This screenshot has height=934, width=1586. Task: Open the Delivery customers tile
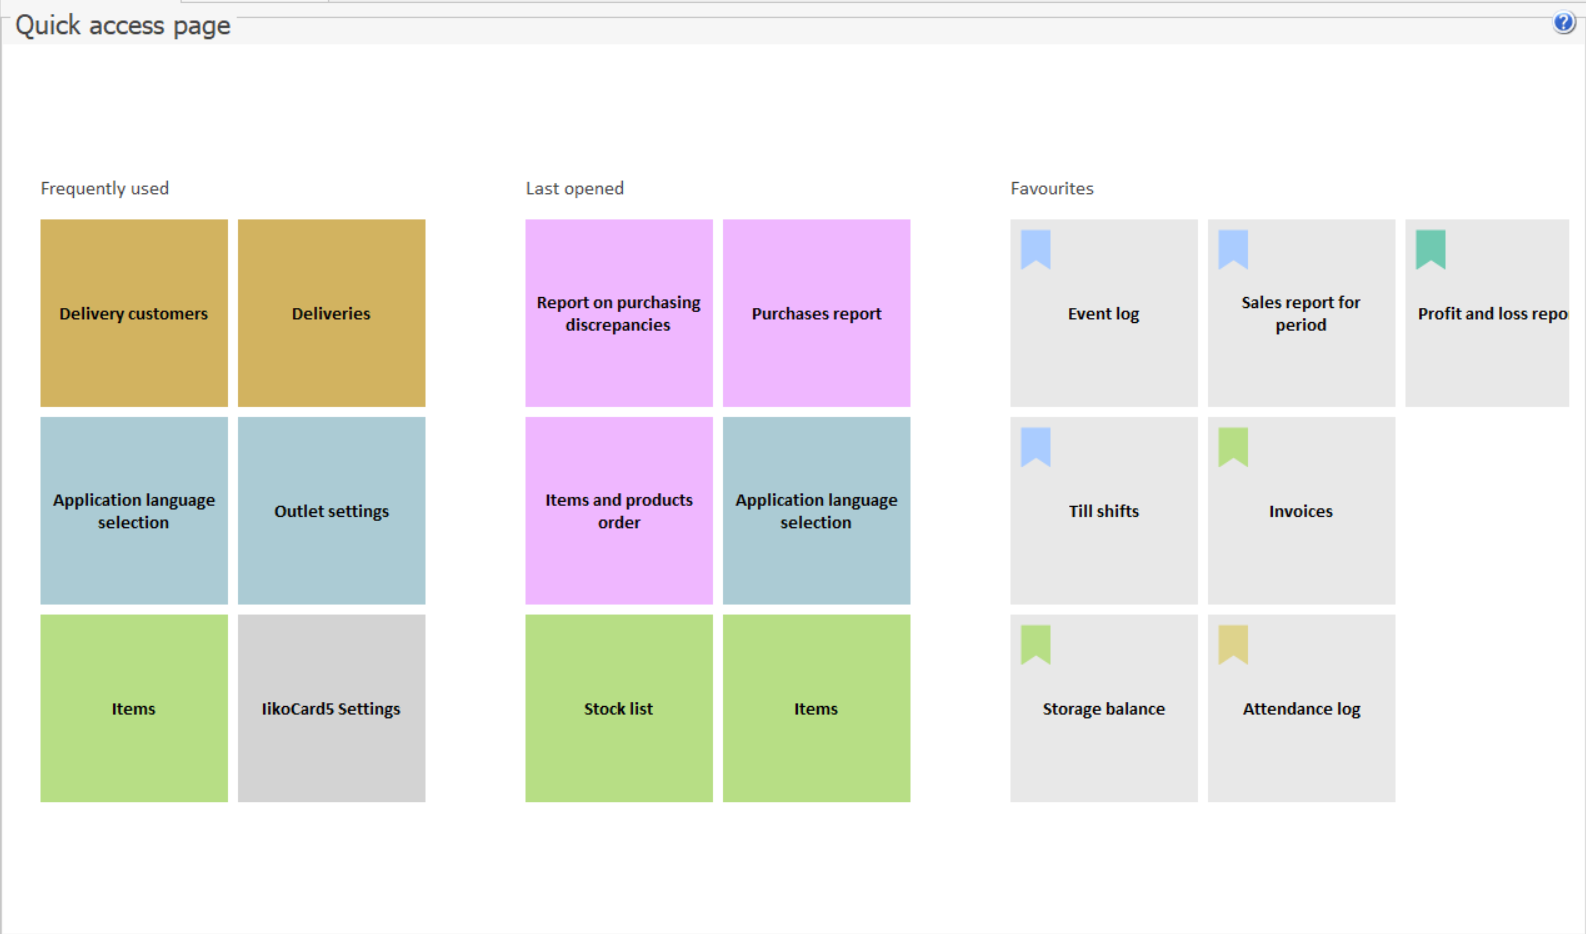coord(134,313)
